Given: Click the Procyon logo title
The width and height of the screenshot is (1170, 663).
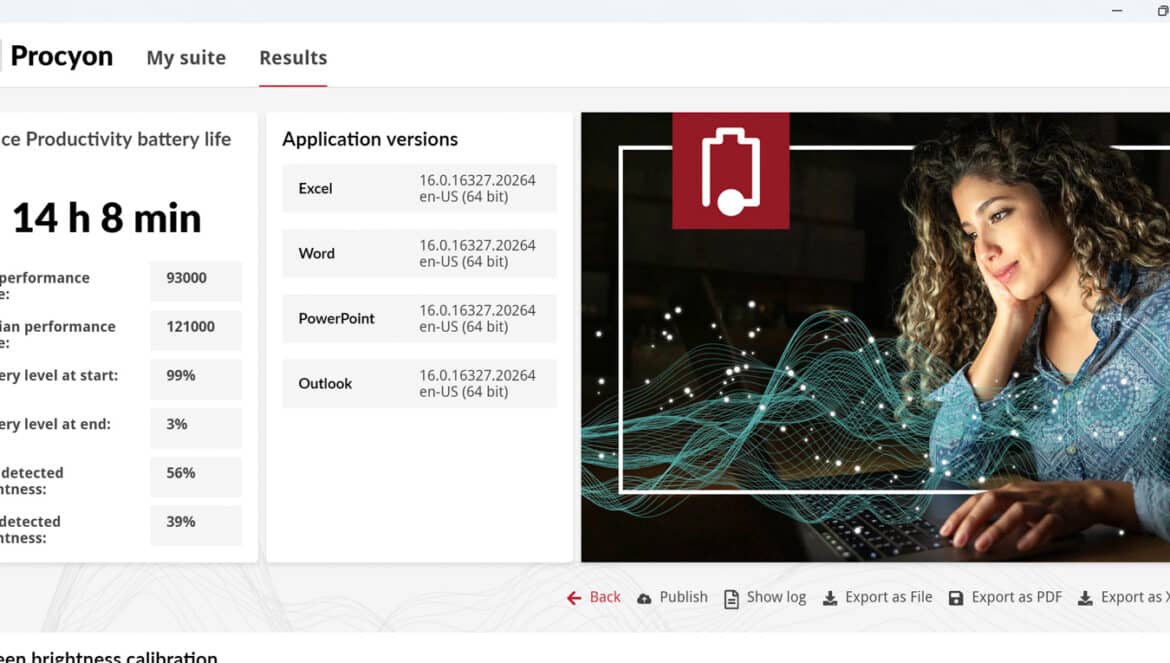Looking at the screenshot, I should coord(61,57).
